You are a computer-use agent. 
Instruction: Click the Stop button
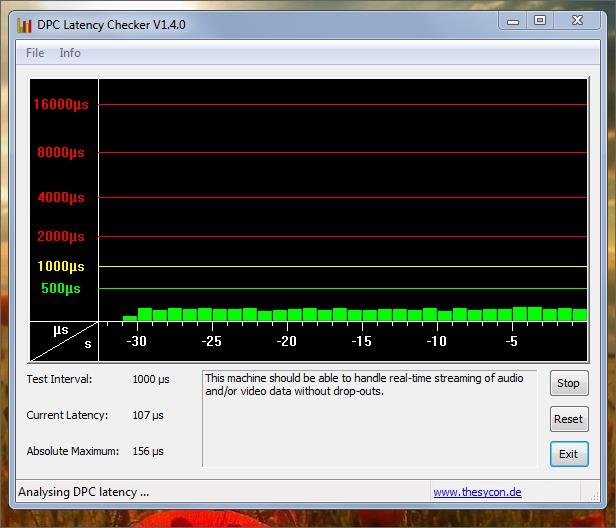[569, 383]
